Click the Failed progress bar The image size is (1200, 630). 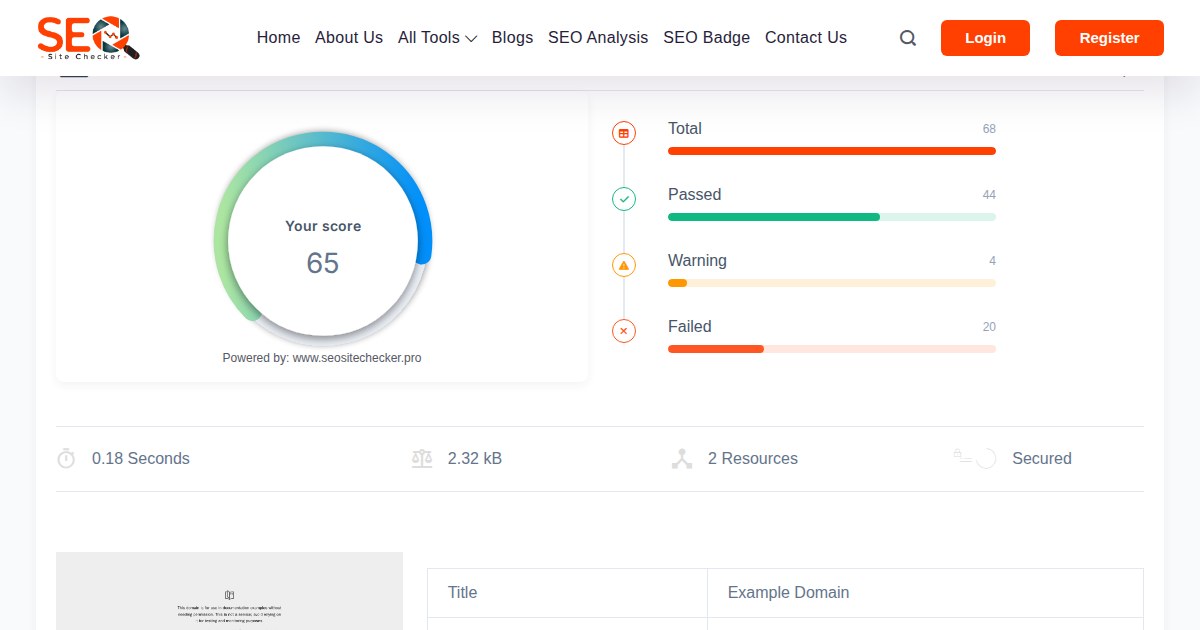(832, 349)
